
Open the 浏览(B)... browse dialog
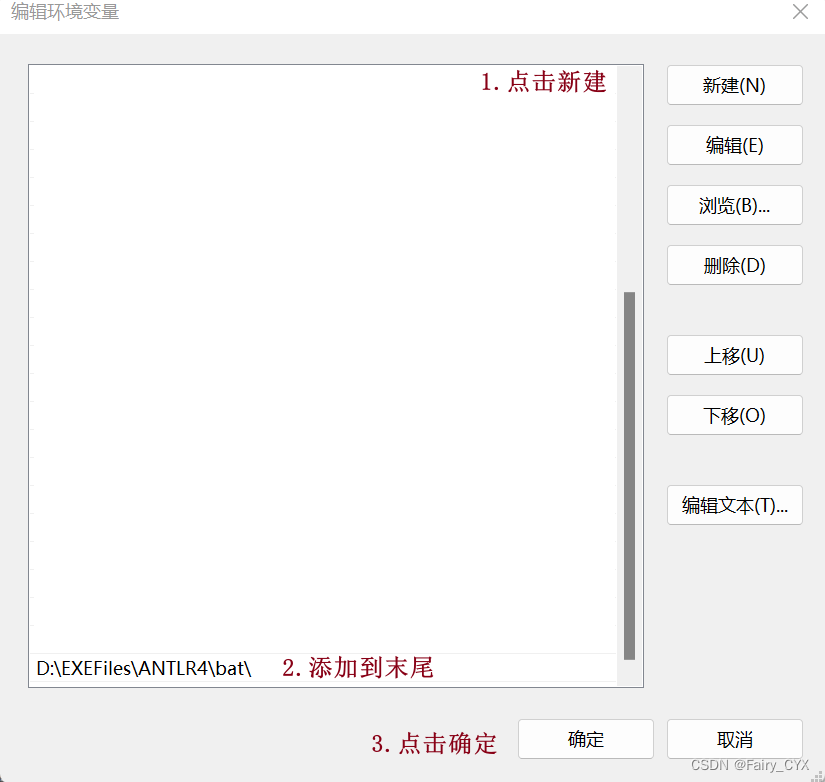(734, 205)
